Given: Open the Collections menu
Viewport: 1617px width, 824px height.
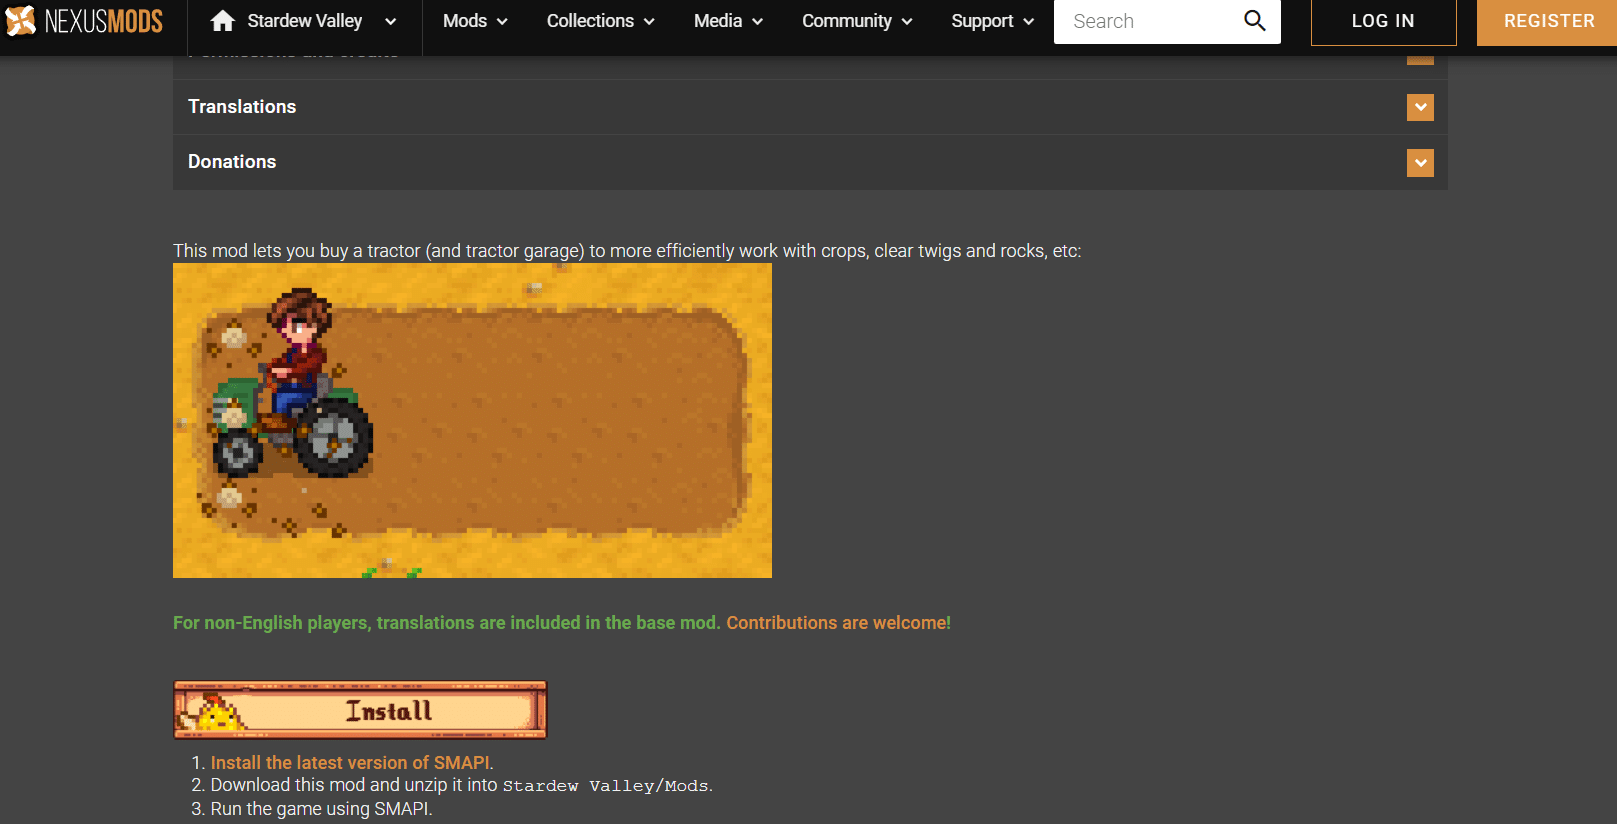Looking at the screenshot, I should (x=600, y=21).
